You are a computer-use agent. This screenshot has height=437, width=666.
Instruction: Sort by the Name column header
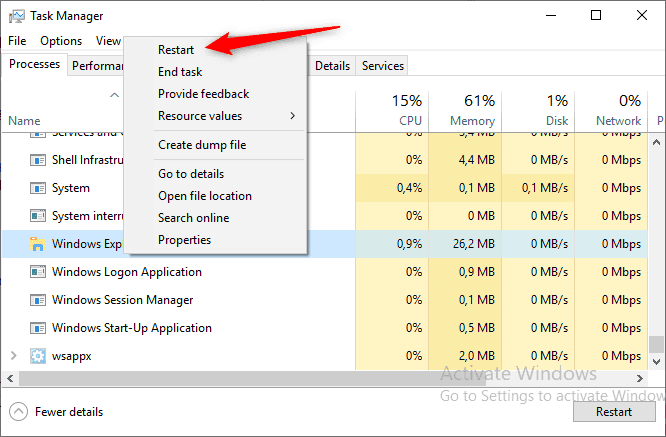coord(24,121)
